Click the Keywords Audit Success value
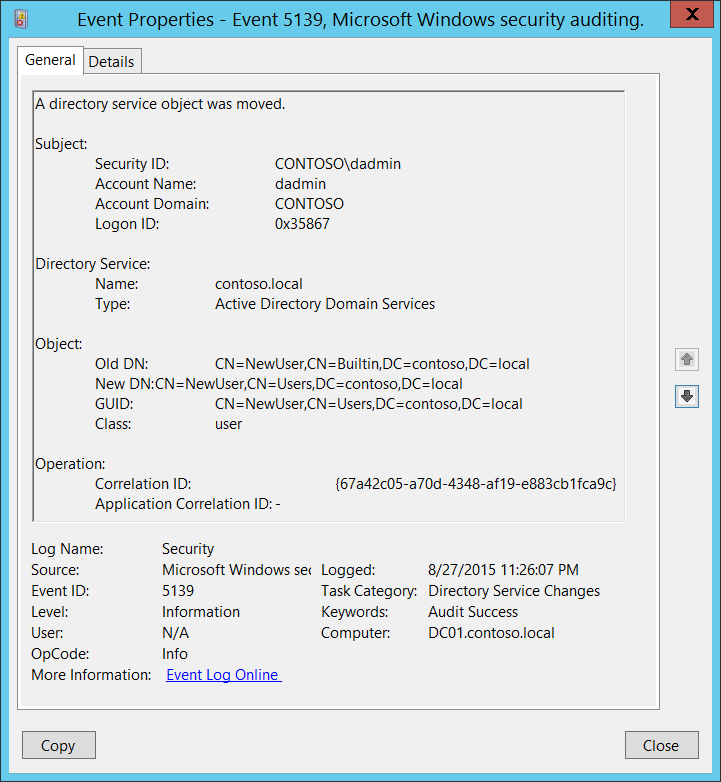Screen dimensions: 721x782 [x=473, y=612]
